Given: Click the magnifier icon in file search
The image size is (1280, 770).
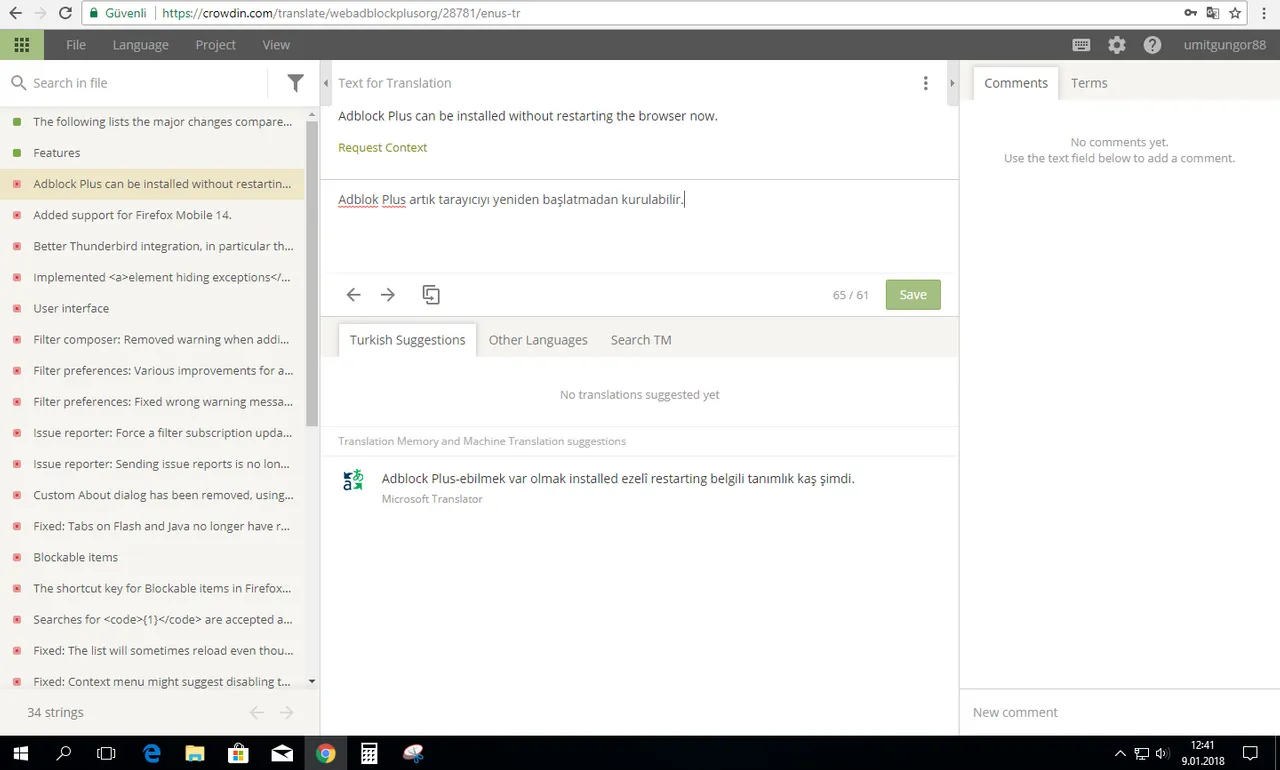Looking at the screenshot, I should click(x=18, y=83).
